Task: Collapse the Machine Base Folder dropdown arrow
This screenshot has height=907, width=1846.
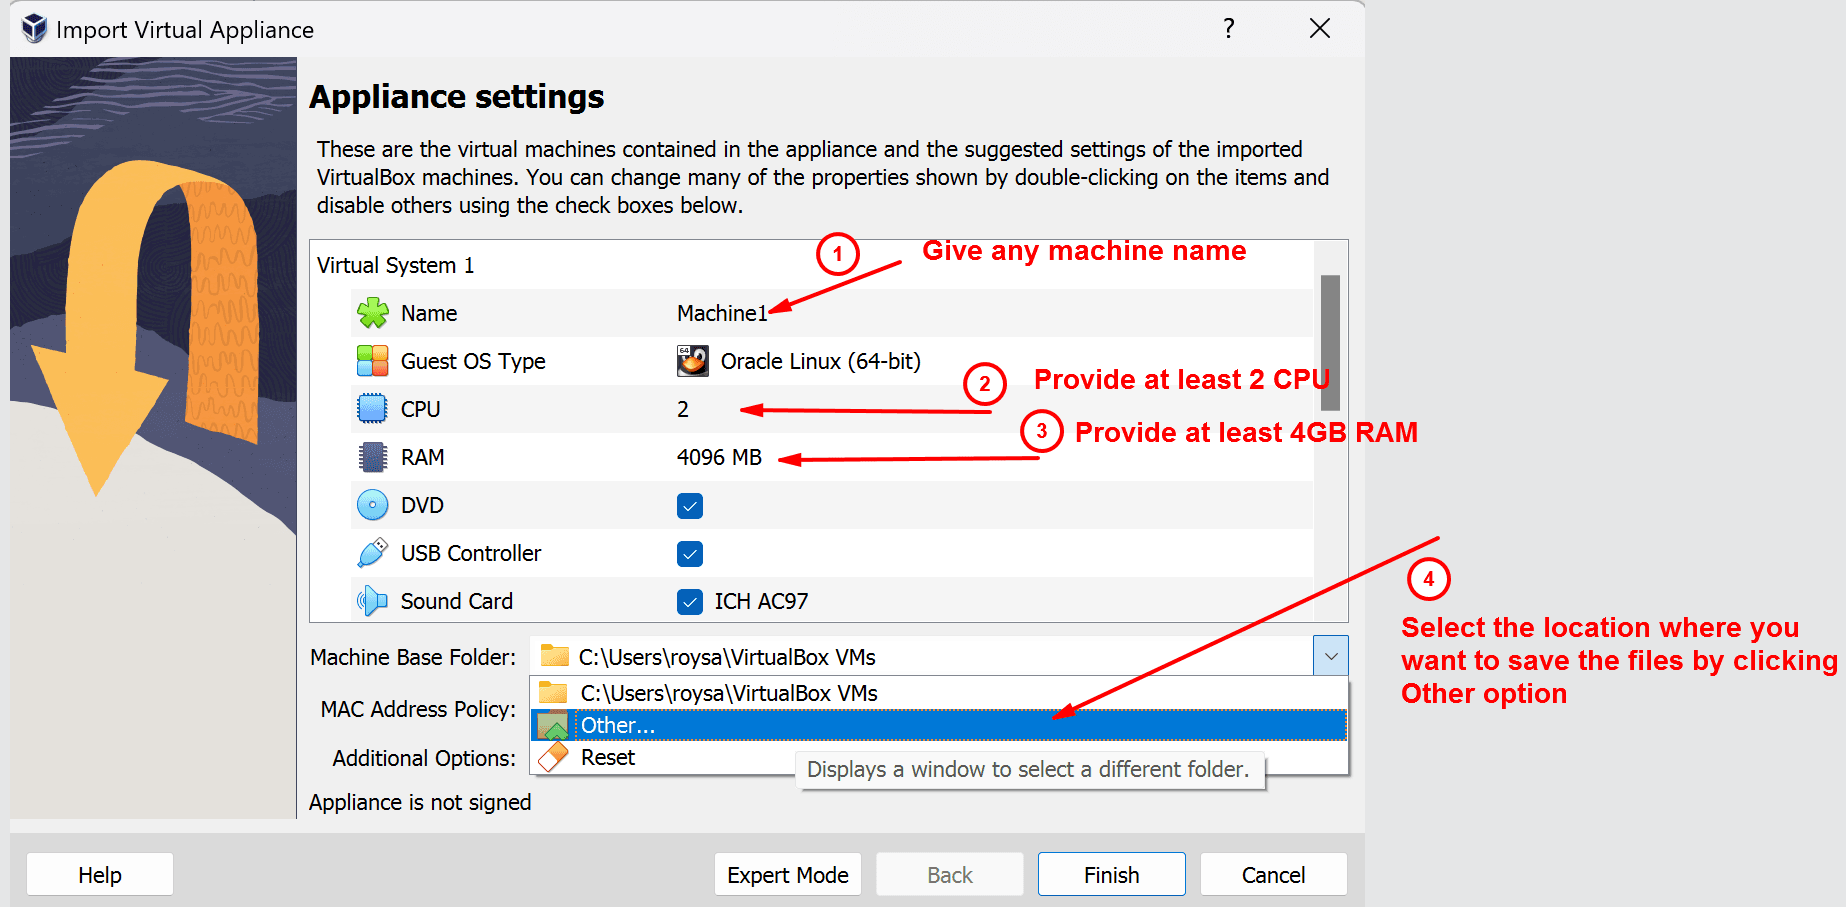Action: click(1330, 657)
